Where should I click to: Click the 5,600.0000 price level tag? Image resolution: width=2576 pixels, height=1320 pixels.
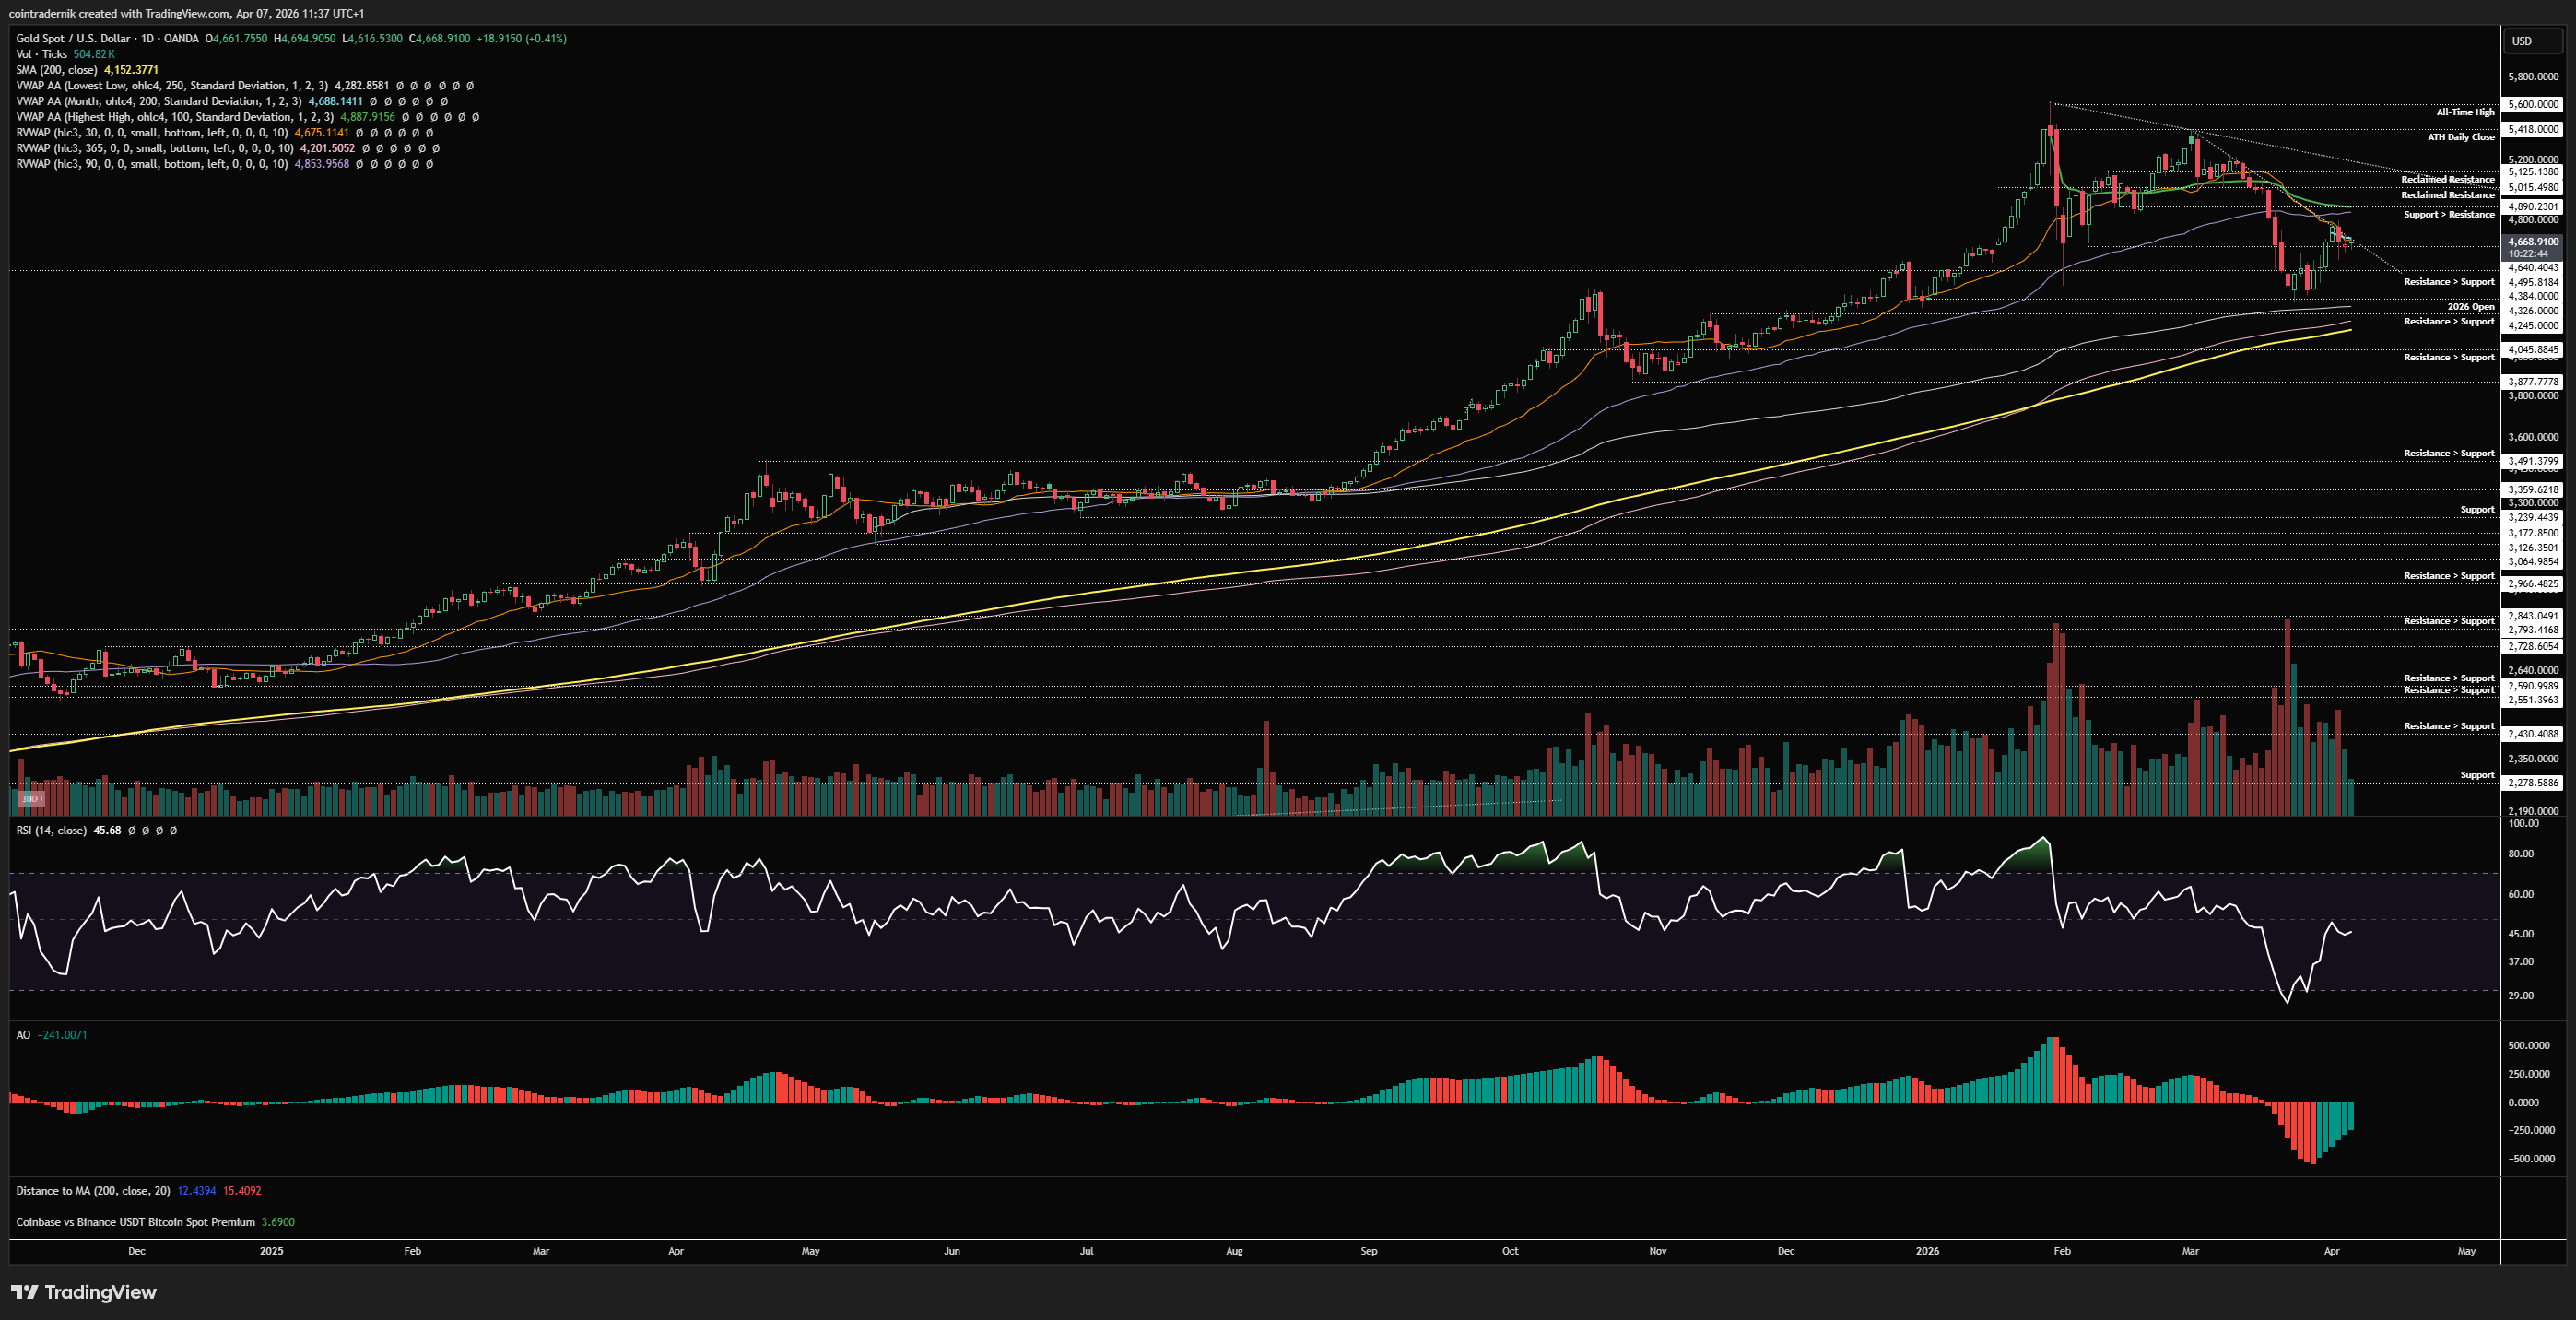(2532, 104)
